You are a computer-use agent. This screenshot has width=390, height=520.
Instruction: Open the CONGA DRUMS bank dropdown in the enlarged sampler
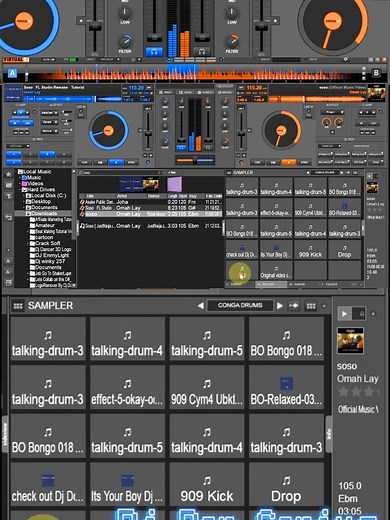point(240,305)
